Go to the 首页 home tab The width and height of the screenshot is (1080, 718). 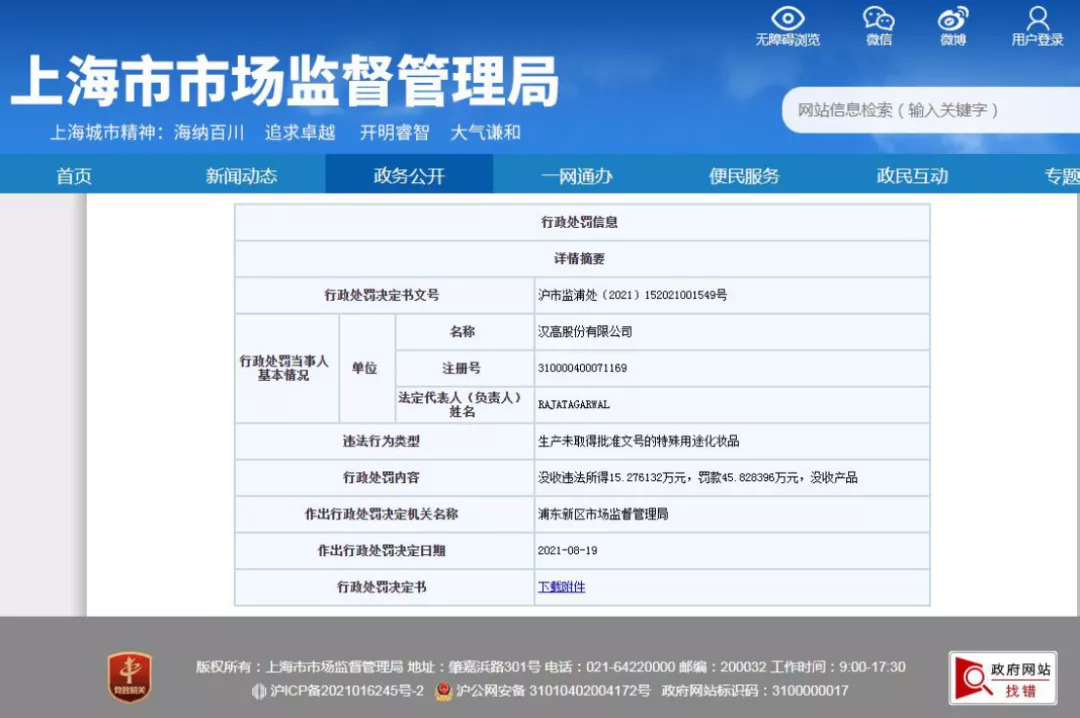(74, 177)
